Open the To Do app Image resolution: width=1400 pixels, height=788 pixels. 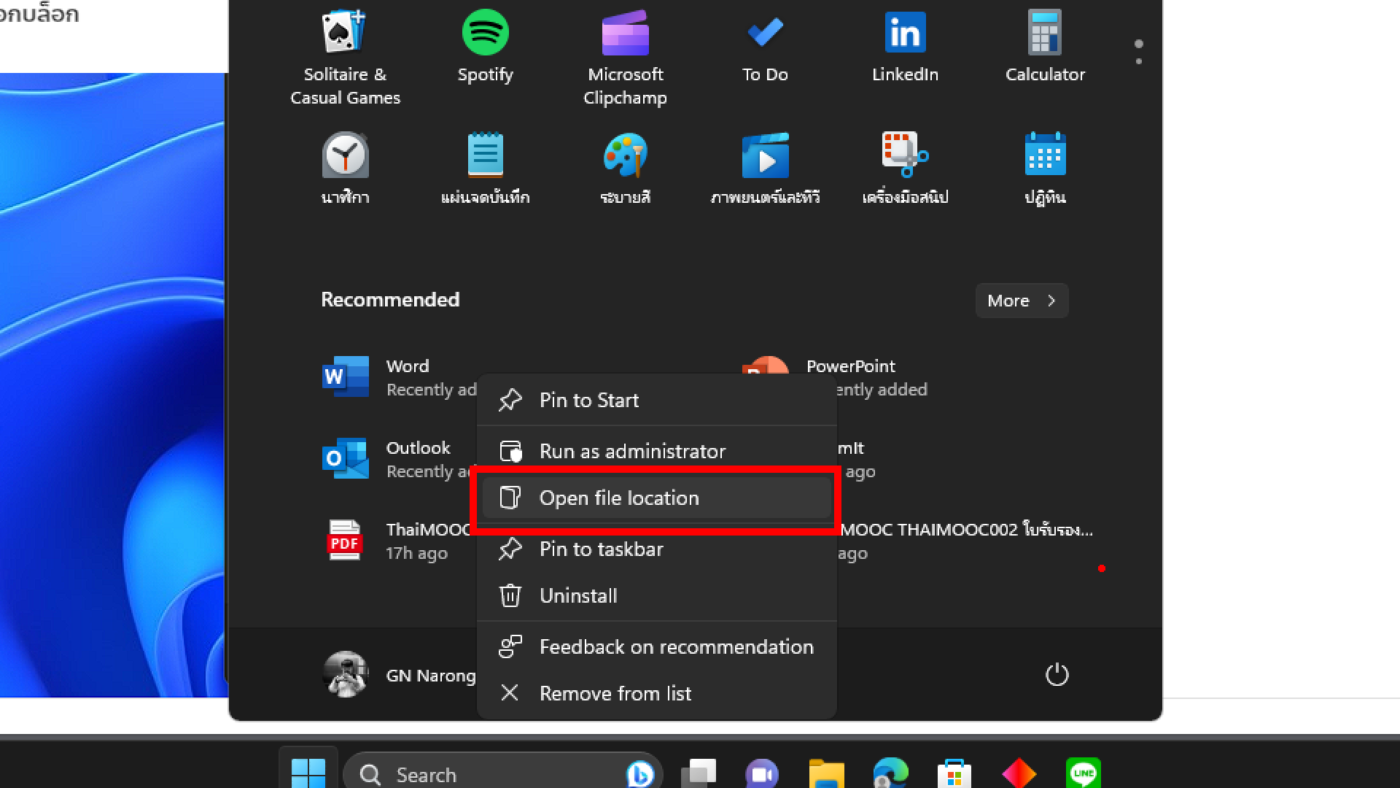tap(765, 47)
